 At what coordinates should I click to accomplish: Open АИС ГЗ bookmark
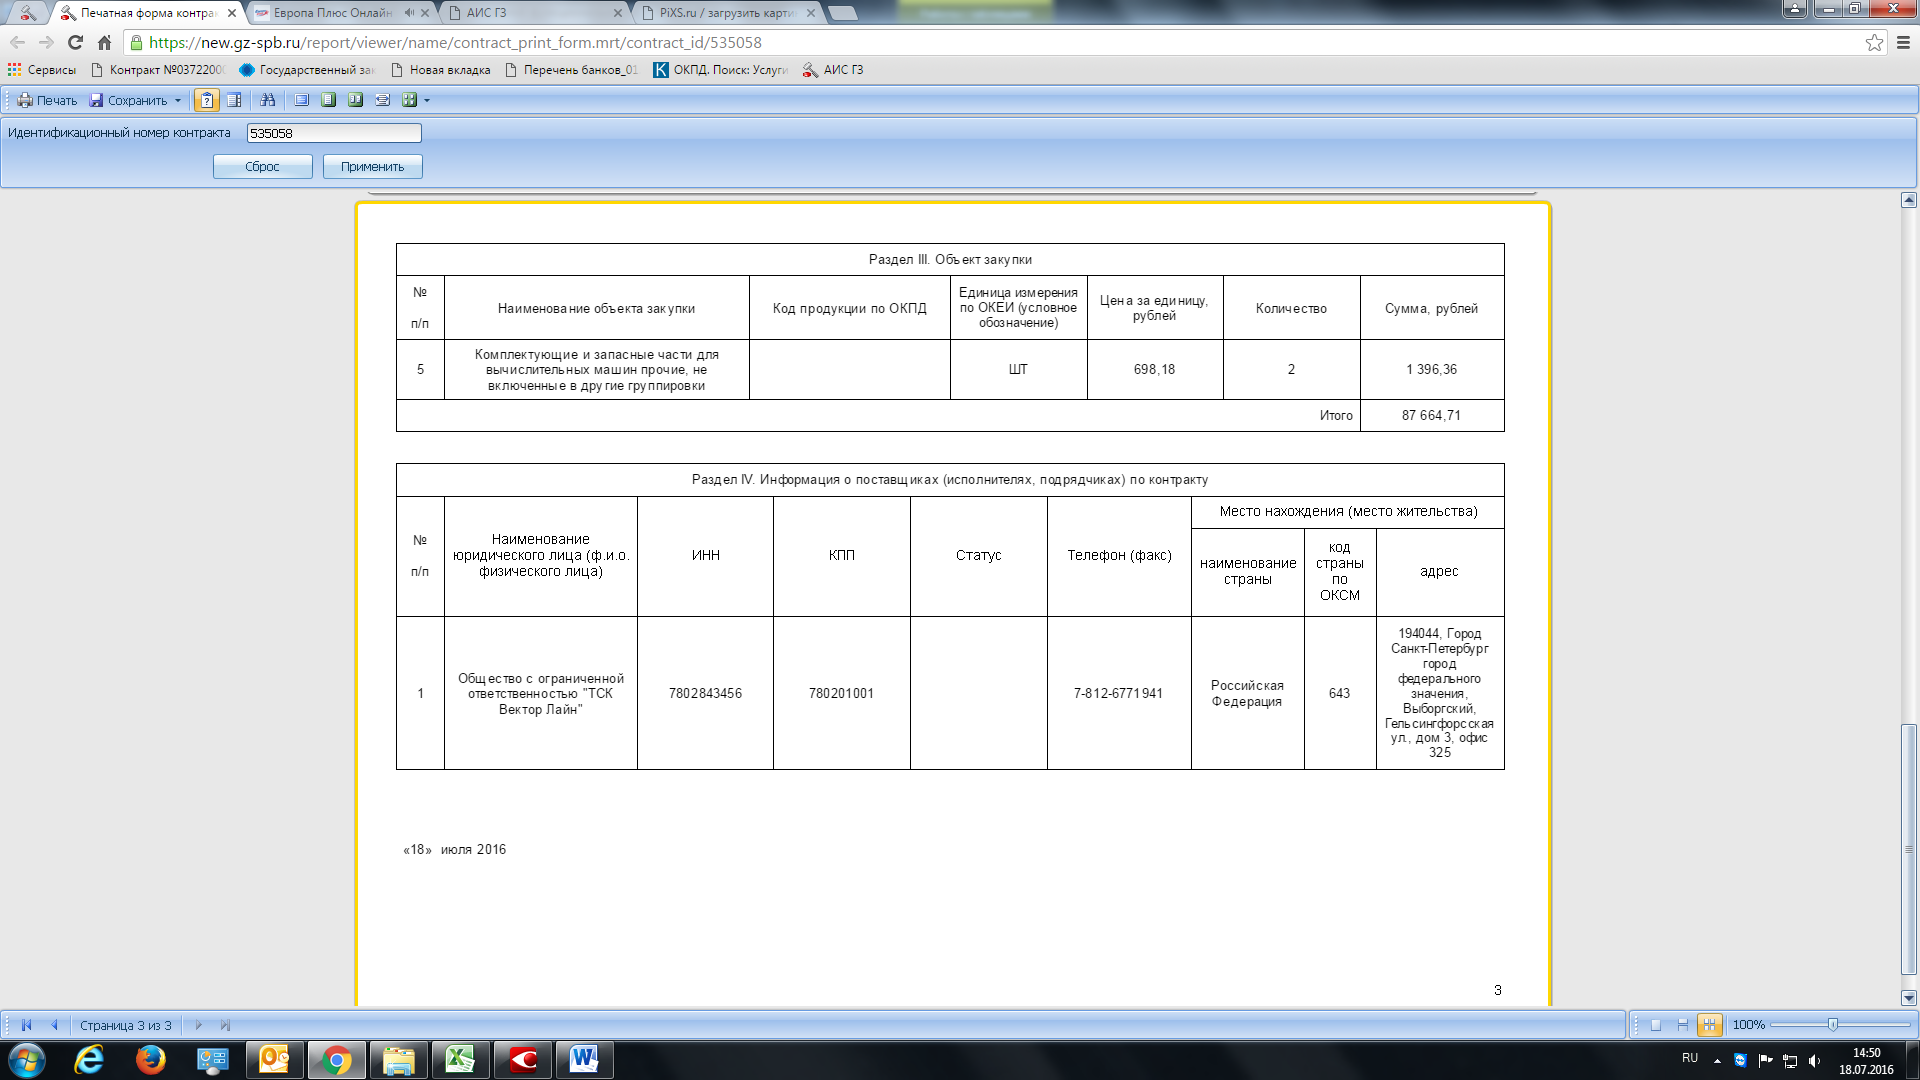point(833,70)
